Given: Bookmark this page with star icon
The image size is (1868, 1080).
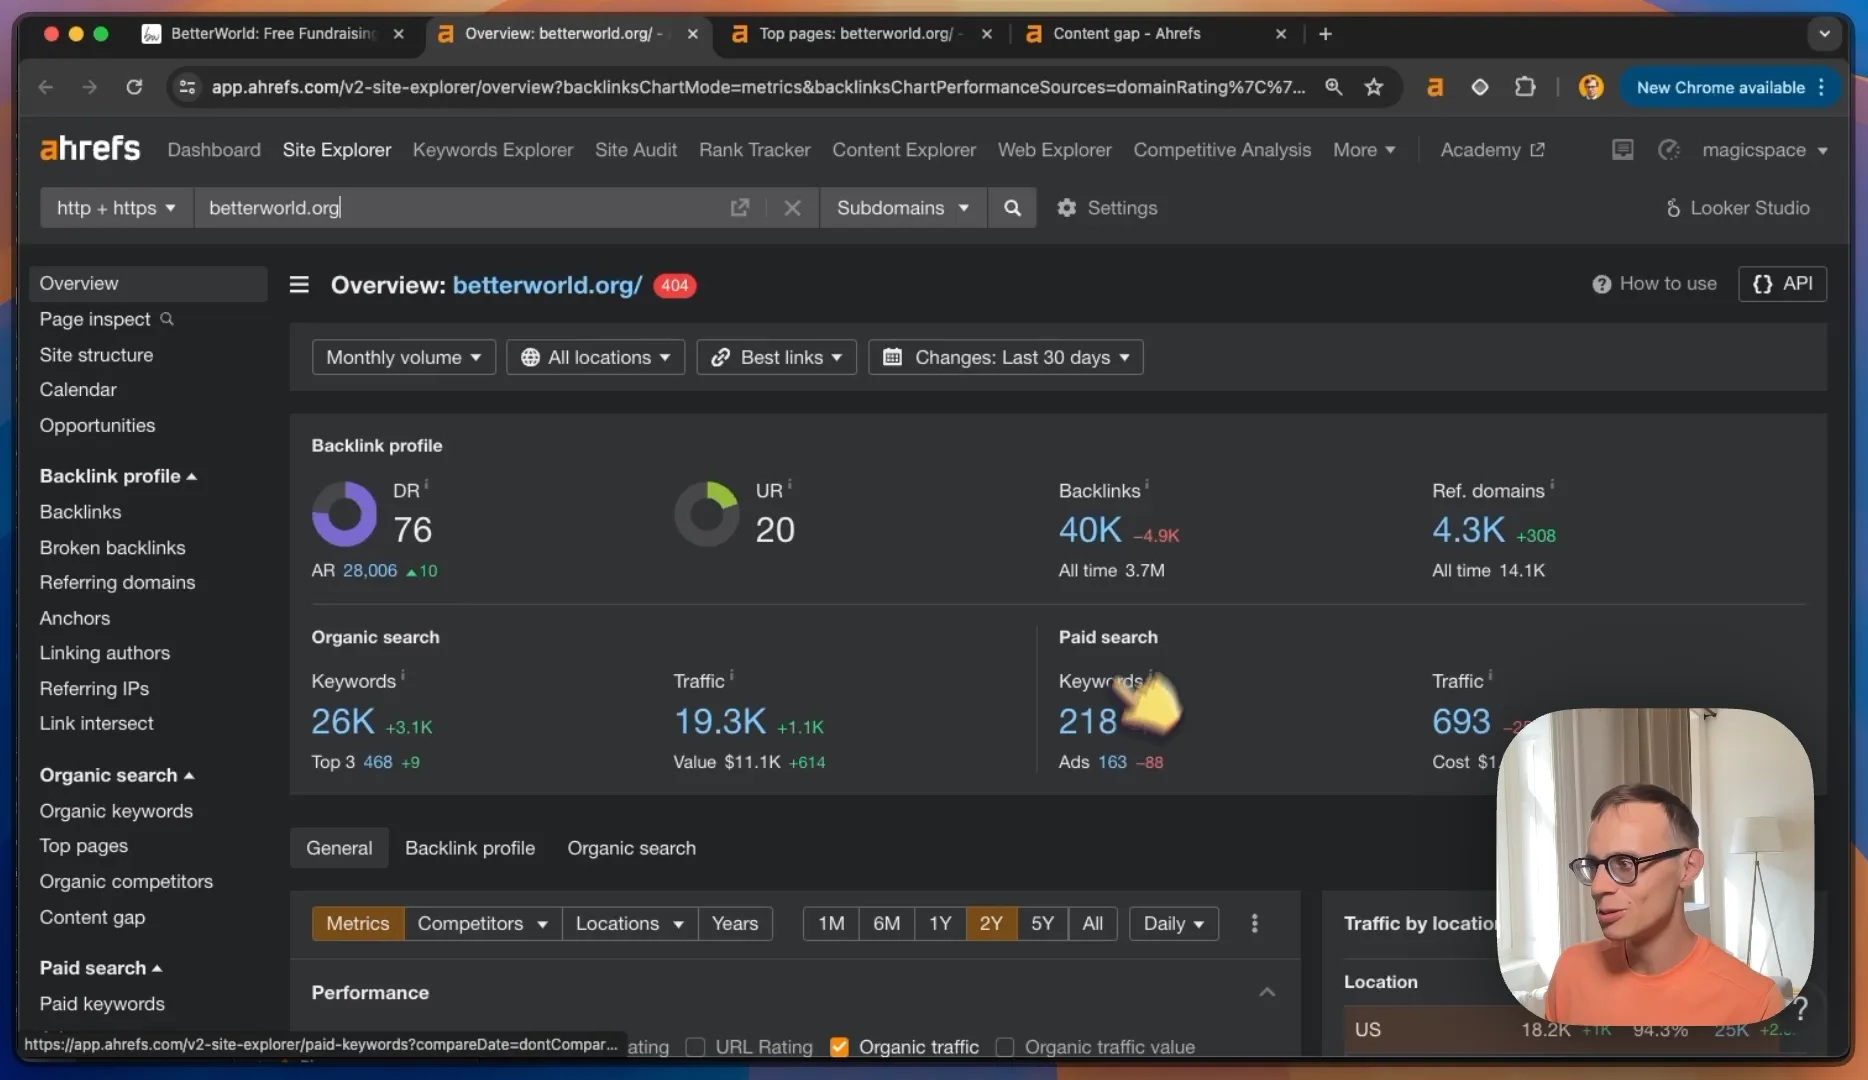Looking at the screenshot, I should [x=1374, y=87].
